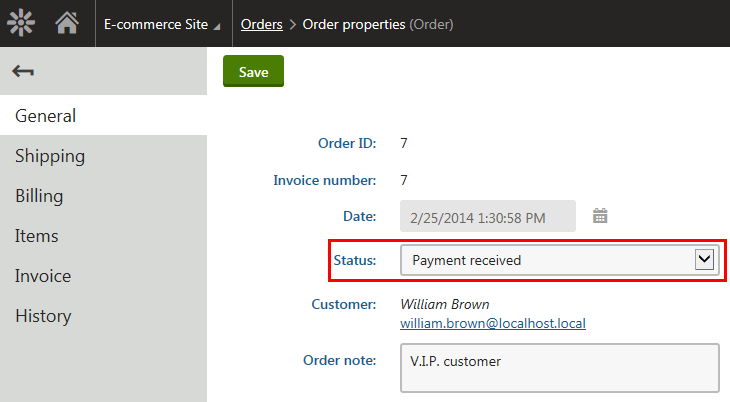The width and height of the screenshot is (730, 402).
Task: Show the order History tab
Action: pyautogui.click(x=103, y=316)
